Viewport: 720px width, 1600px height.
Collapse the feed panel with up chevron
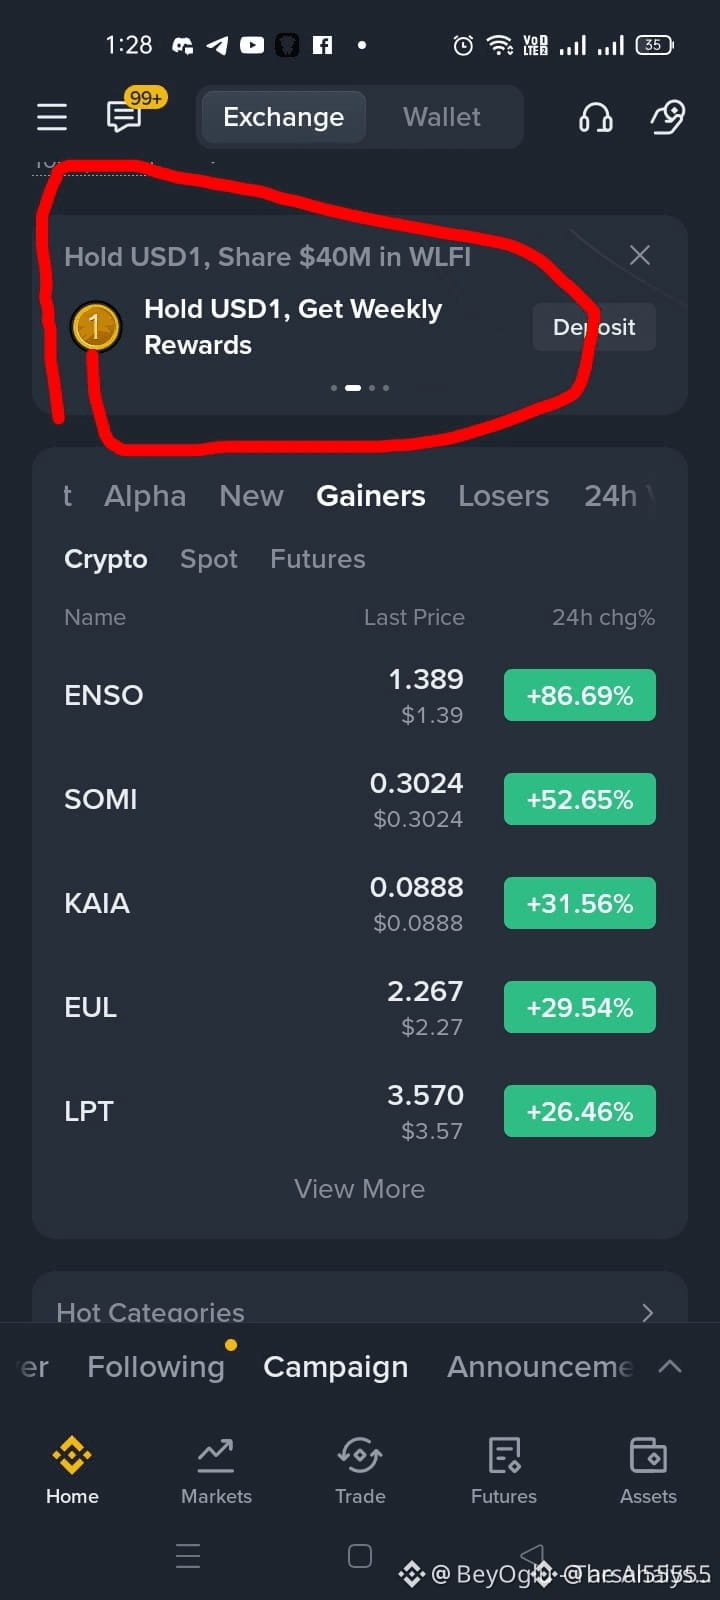tap(670, 1366)
